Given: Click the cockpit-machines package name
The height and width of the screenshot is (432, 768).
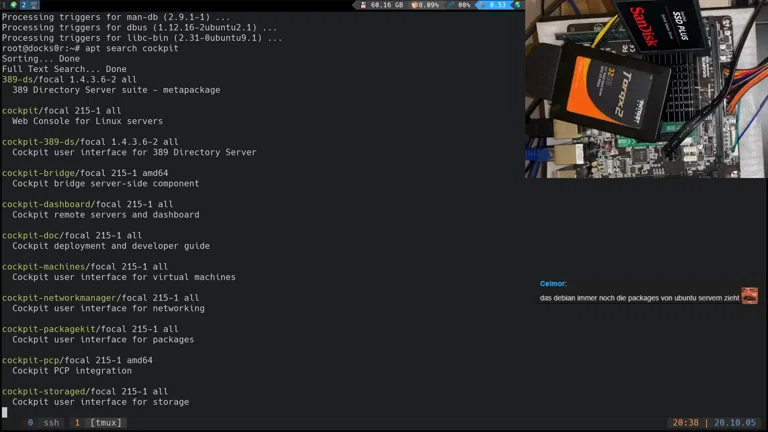Looking at the screenshot, I should [x=43, y=267].
